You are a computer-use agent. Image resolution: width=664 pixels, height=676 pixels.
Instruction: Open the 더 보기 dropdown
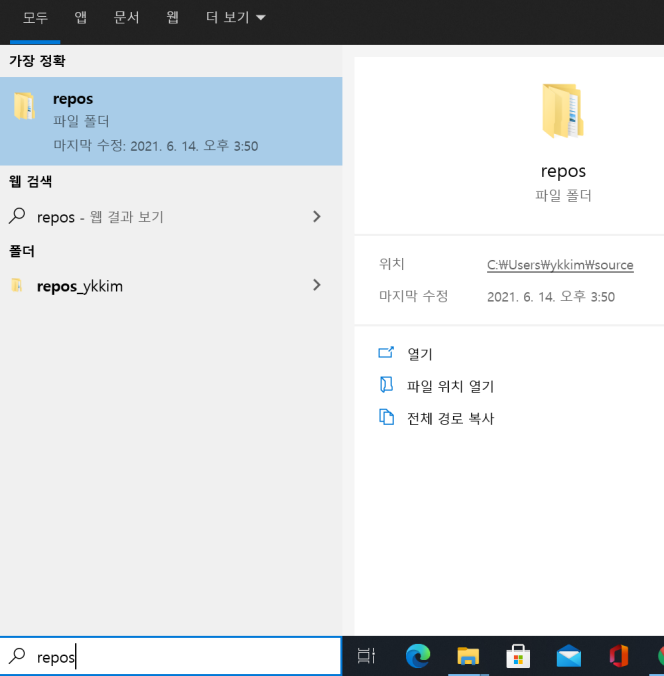pyautogui.click(x=235, y=18)
